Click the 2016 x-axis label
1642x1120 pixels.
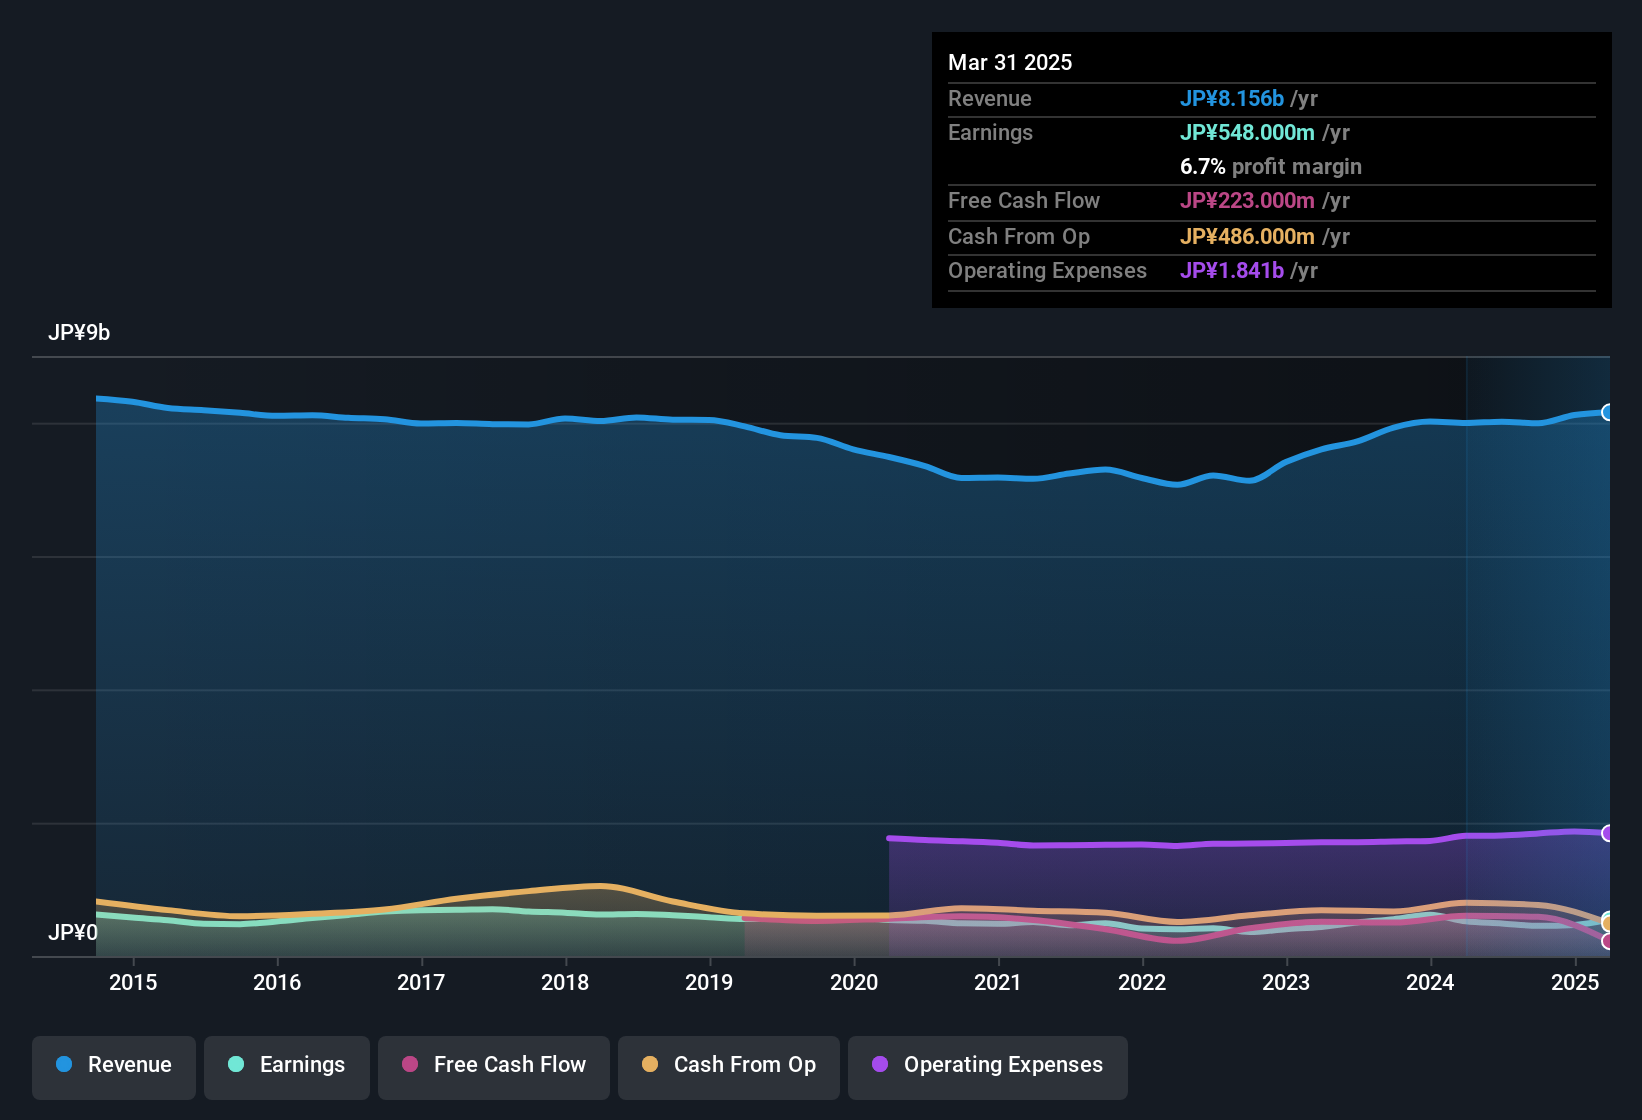coord(277,982)
